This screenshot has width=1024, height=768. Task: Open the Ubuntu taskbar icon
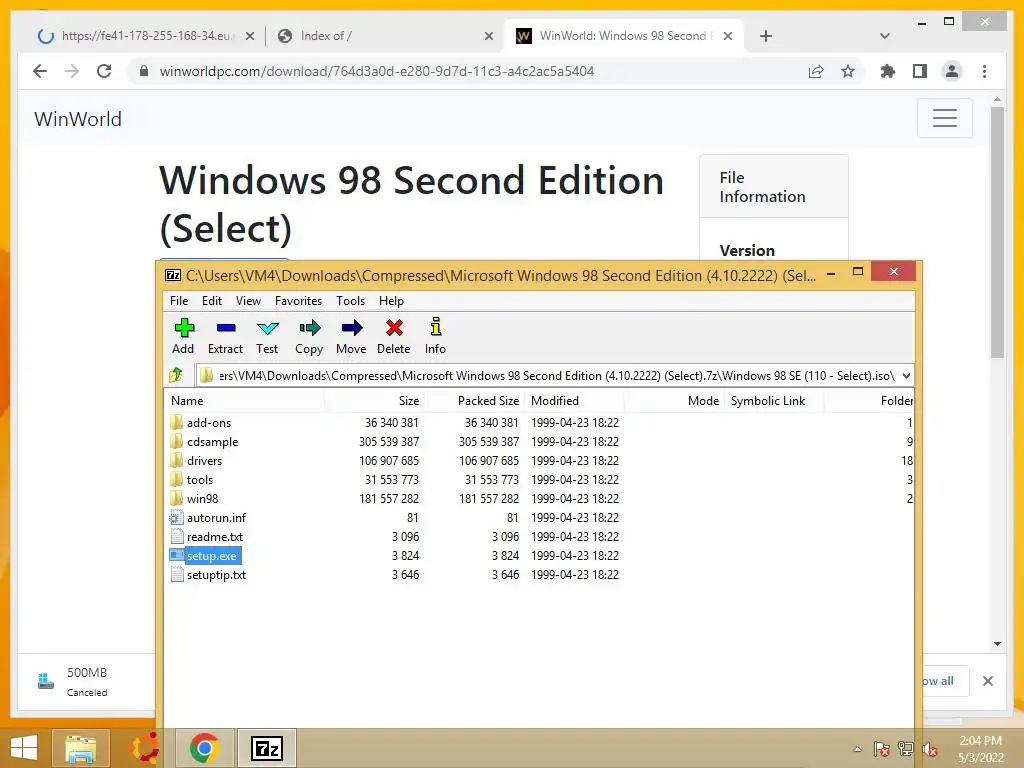(144, 748)
